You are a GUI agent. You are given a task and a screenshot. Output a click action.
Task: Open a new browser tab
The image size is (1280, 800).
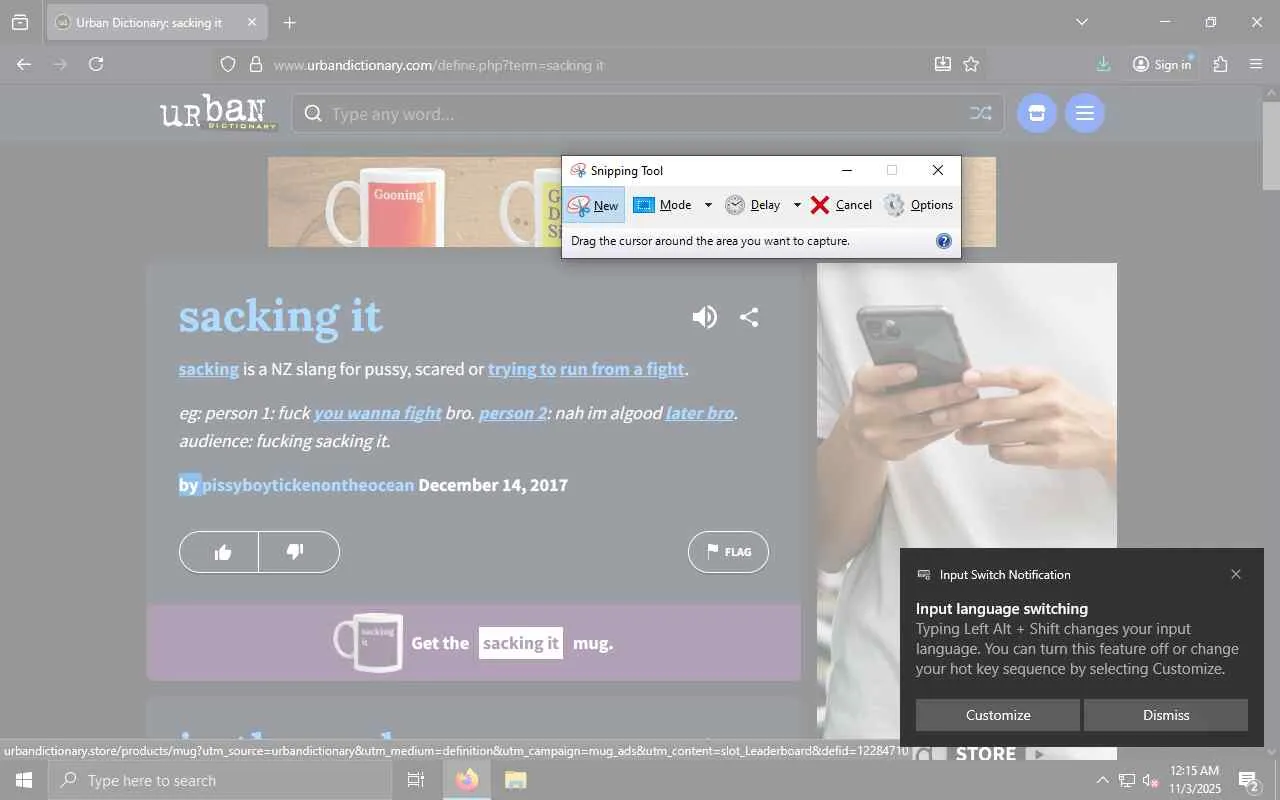(290, 22)
